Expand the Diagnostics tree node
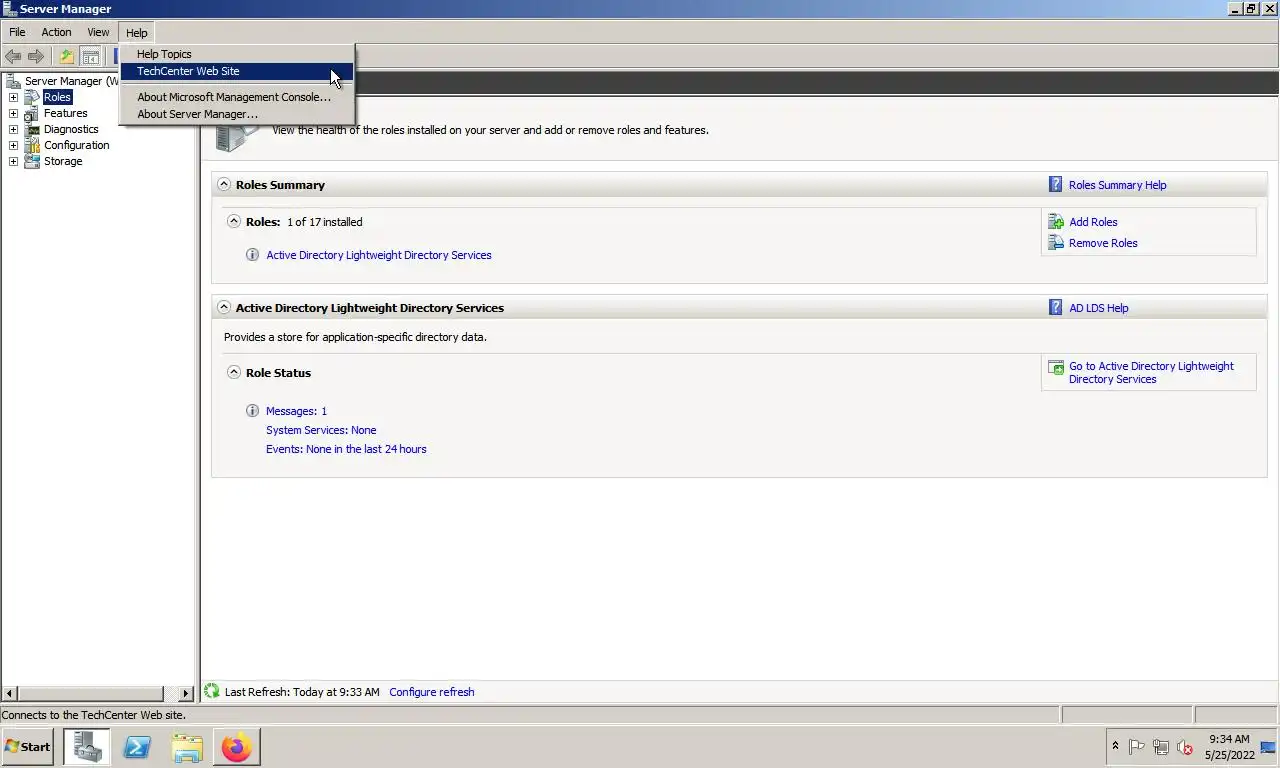Screen dimensions: 1280x768 click(x=13, y=129)
